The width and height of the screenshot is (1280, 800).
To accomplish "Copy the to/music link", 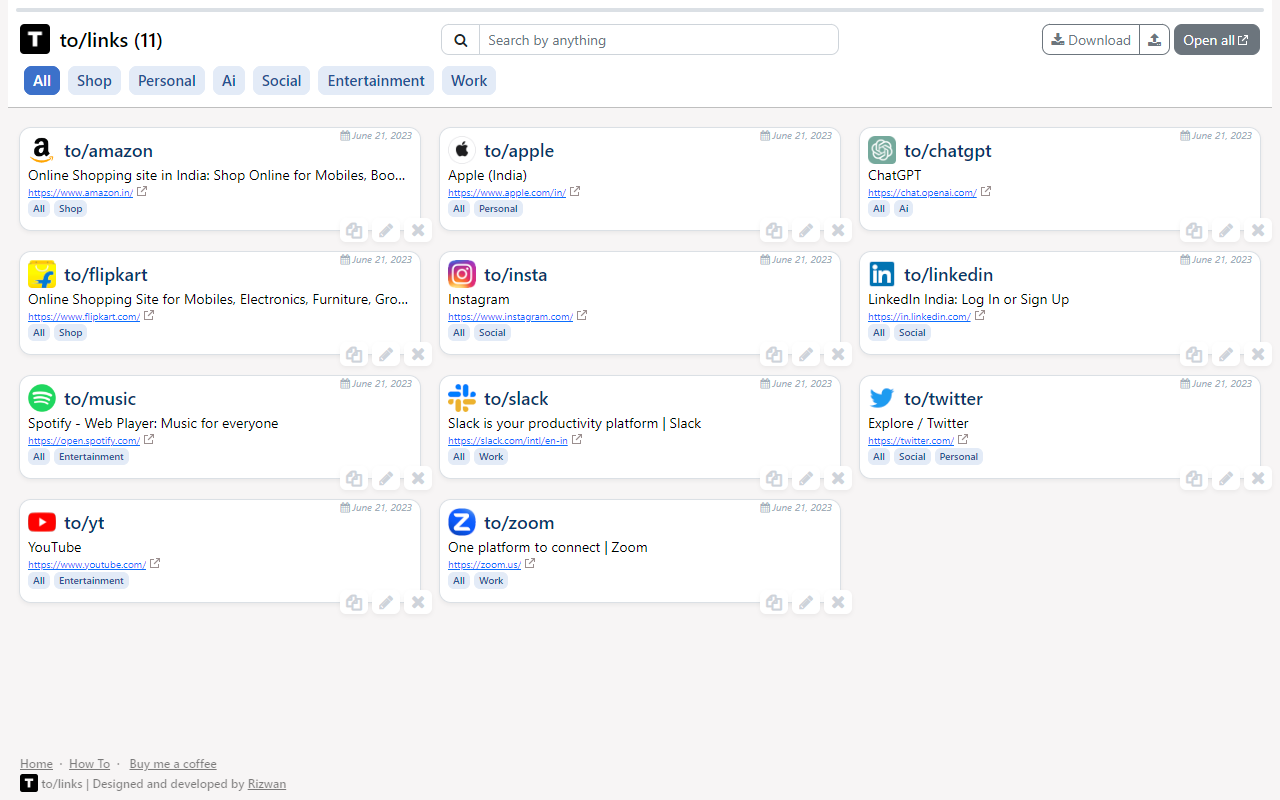I will pyautogui.click(x=354, y=479).
